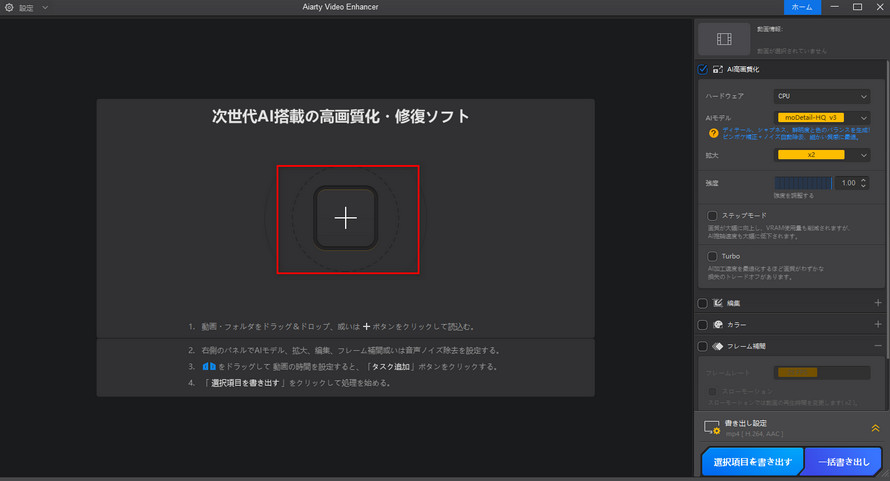890x481 pixels.
Task: Decrease 強度 with the down stepper arrow
Action: (863, 186)
